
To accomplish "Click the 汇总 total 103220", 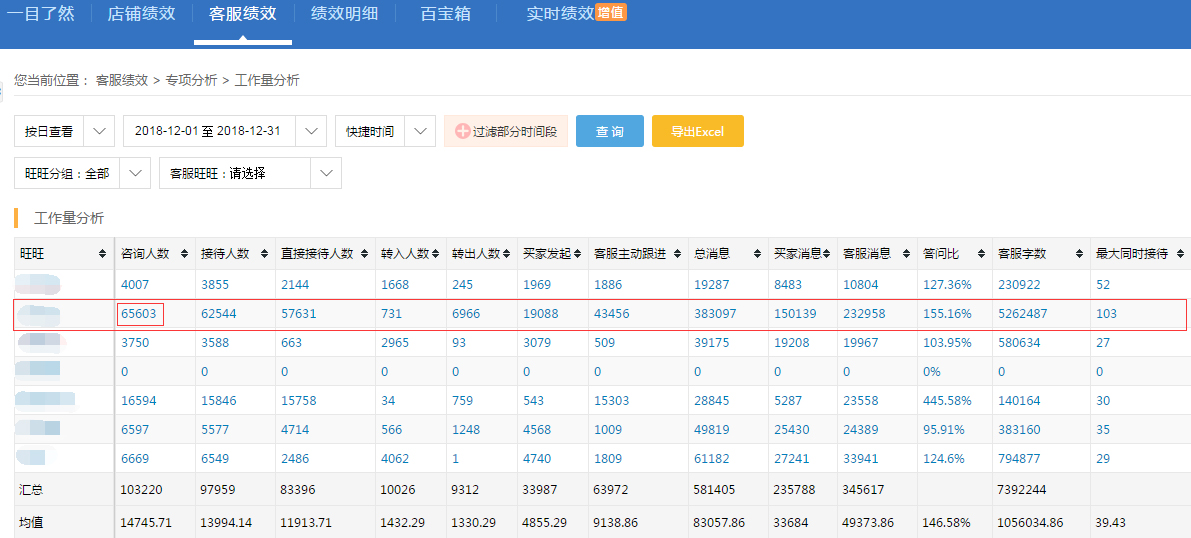I will (x=141, y=490).
